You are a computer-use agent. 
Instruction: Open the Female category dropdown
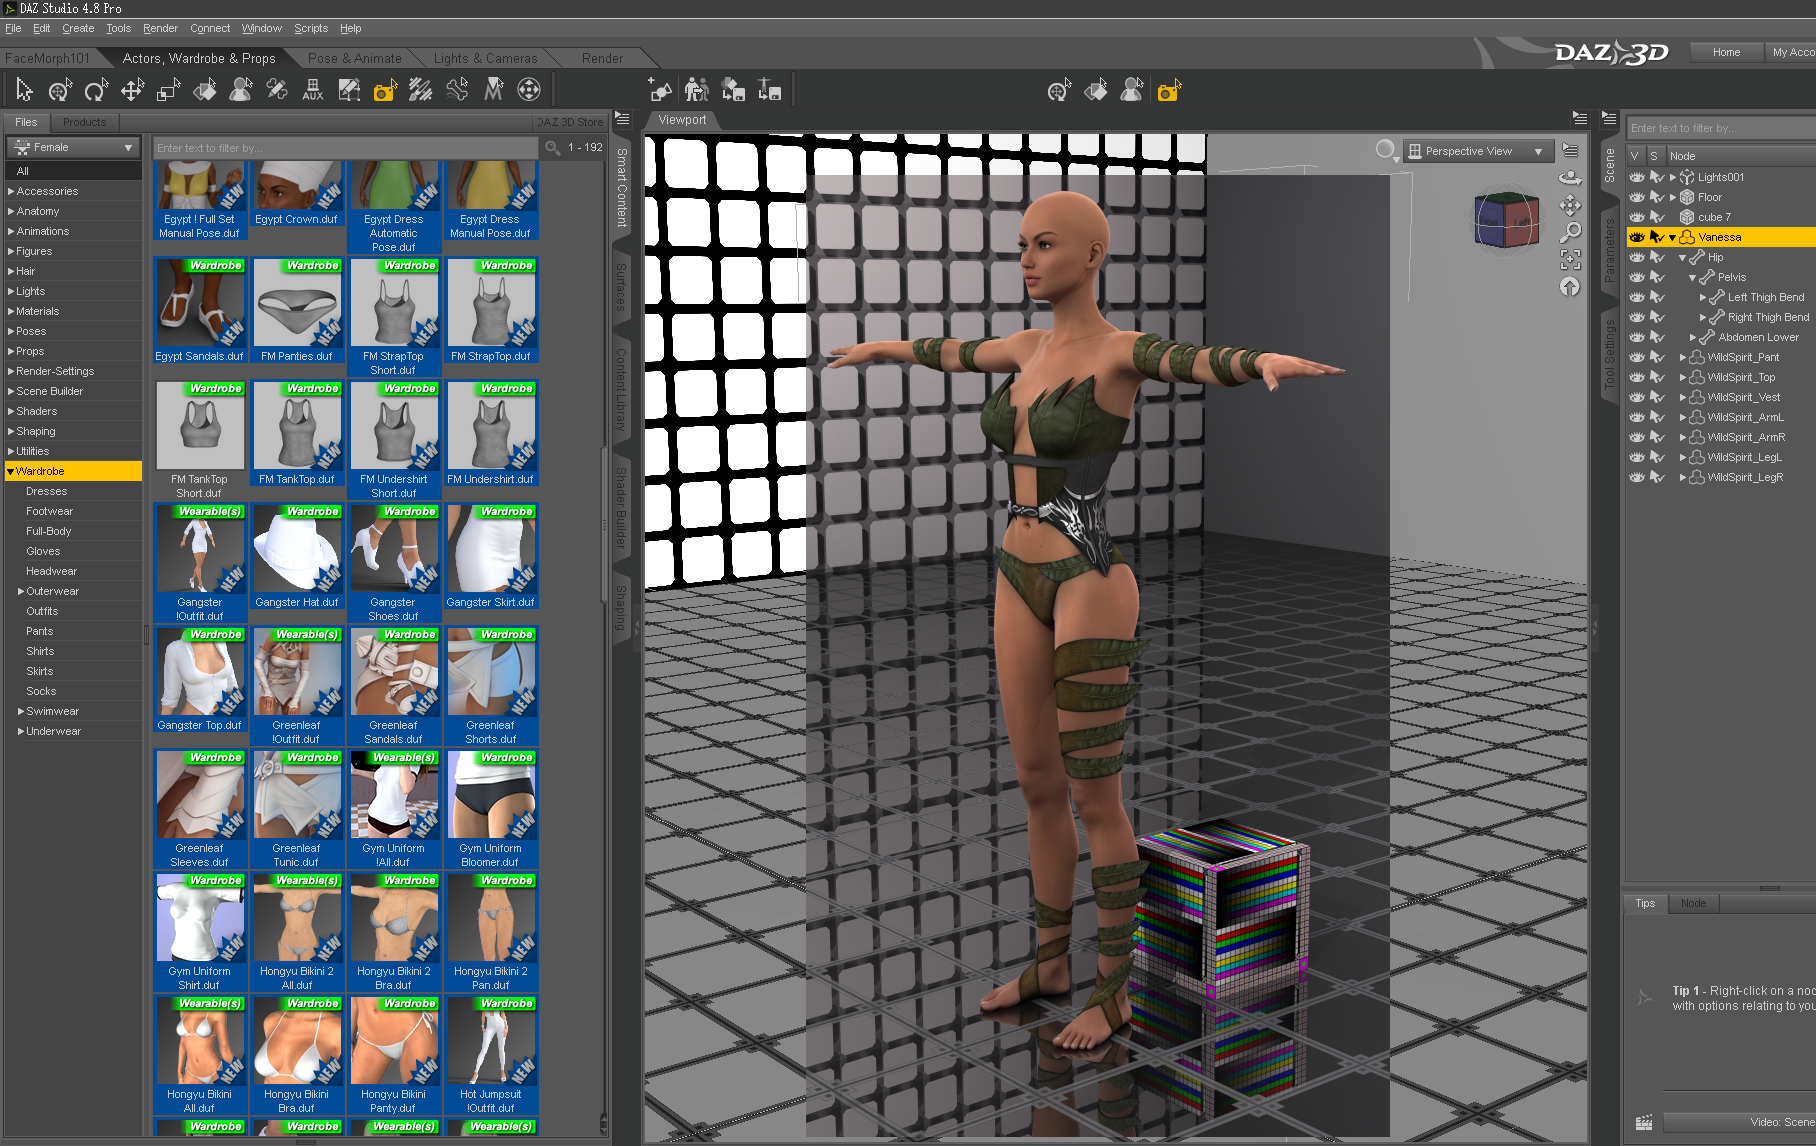73,147
